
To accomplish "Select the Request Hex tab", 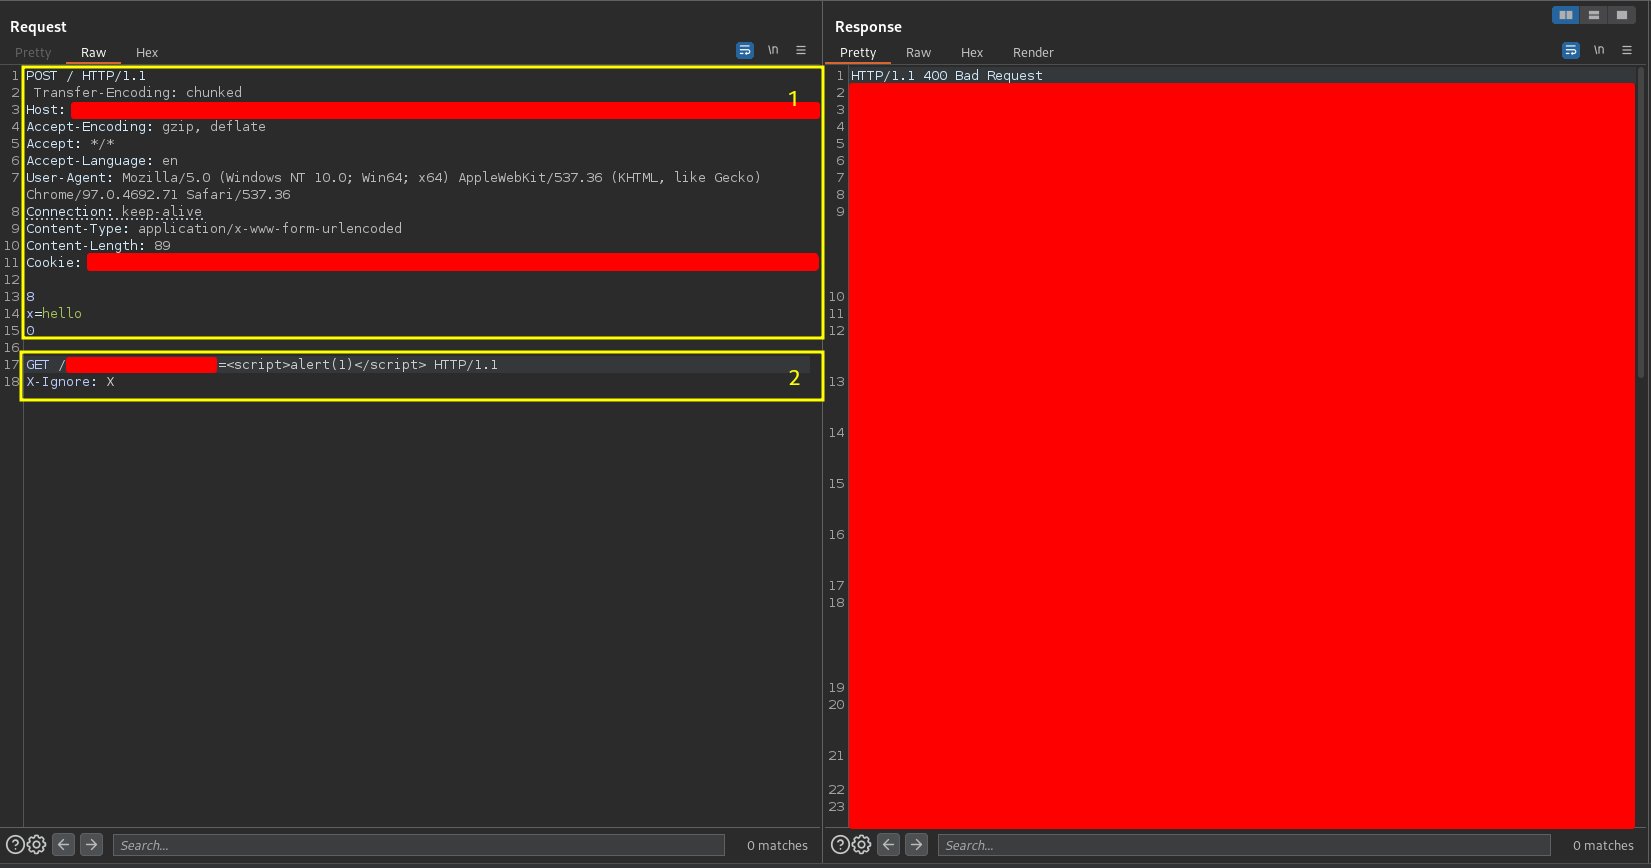I will [147, 53].
